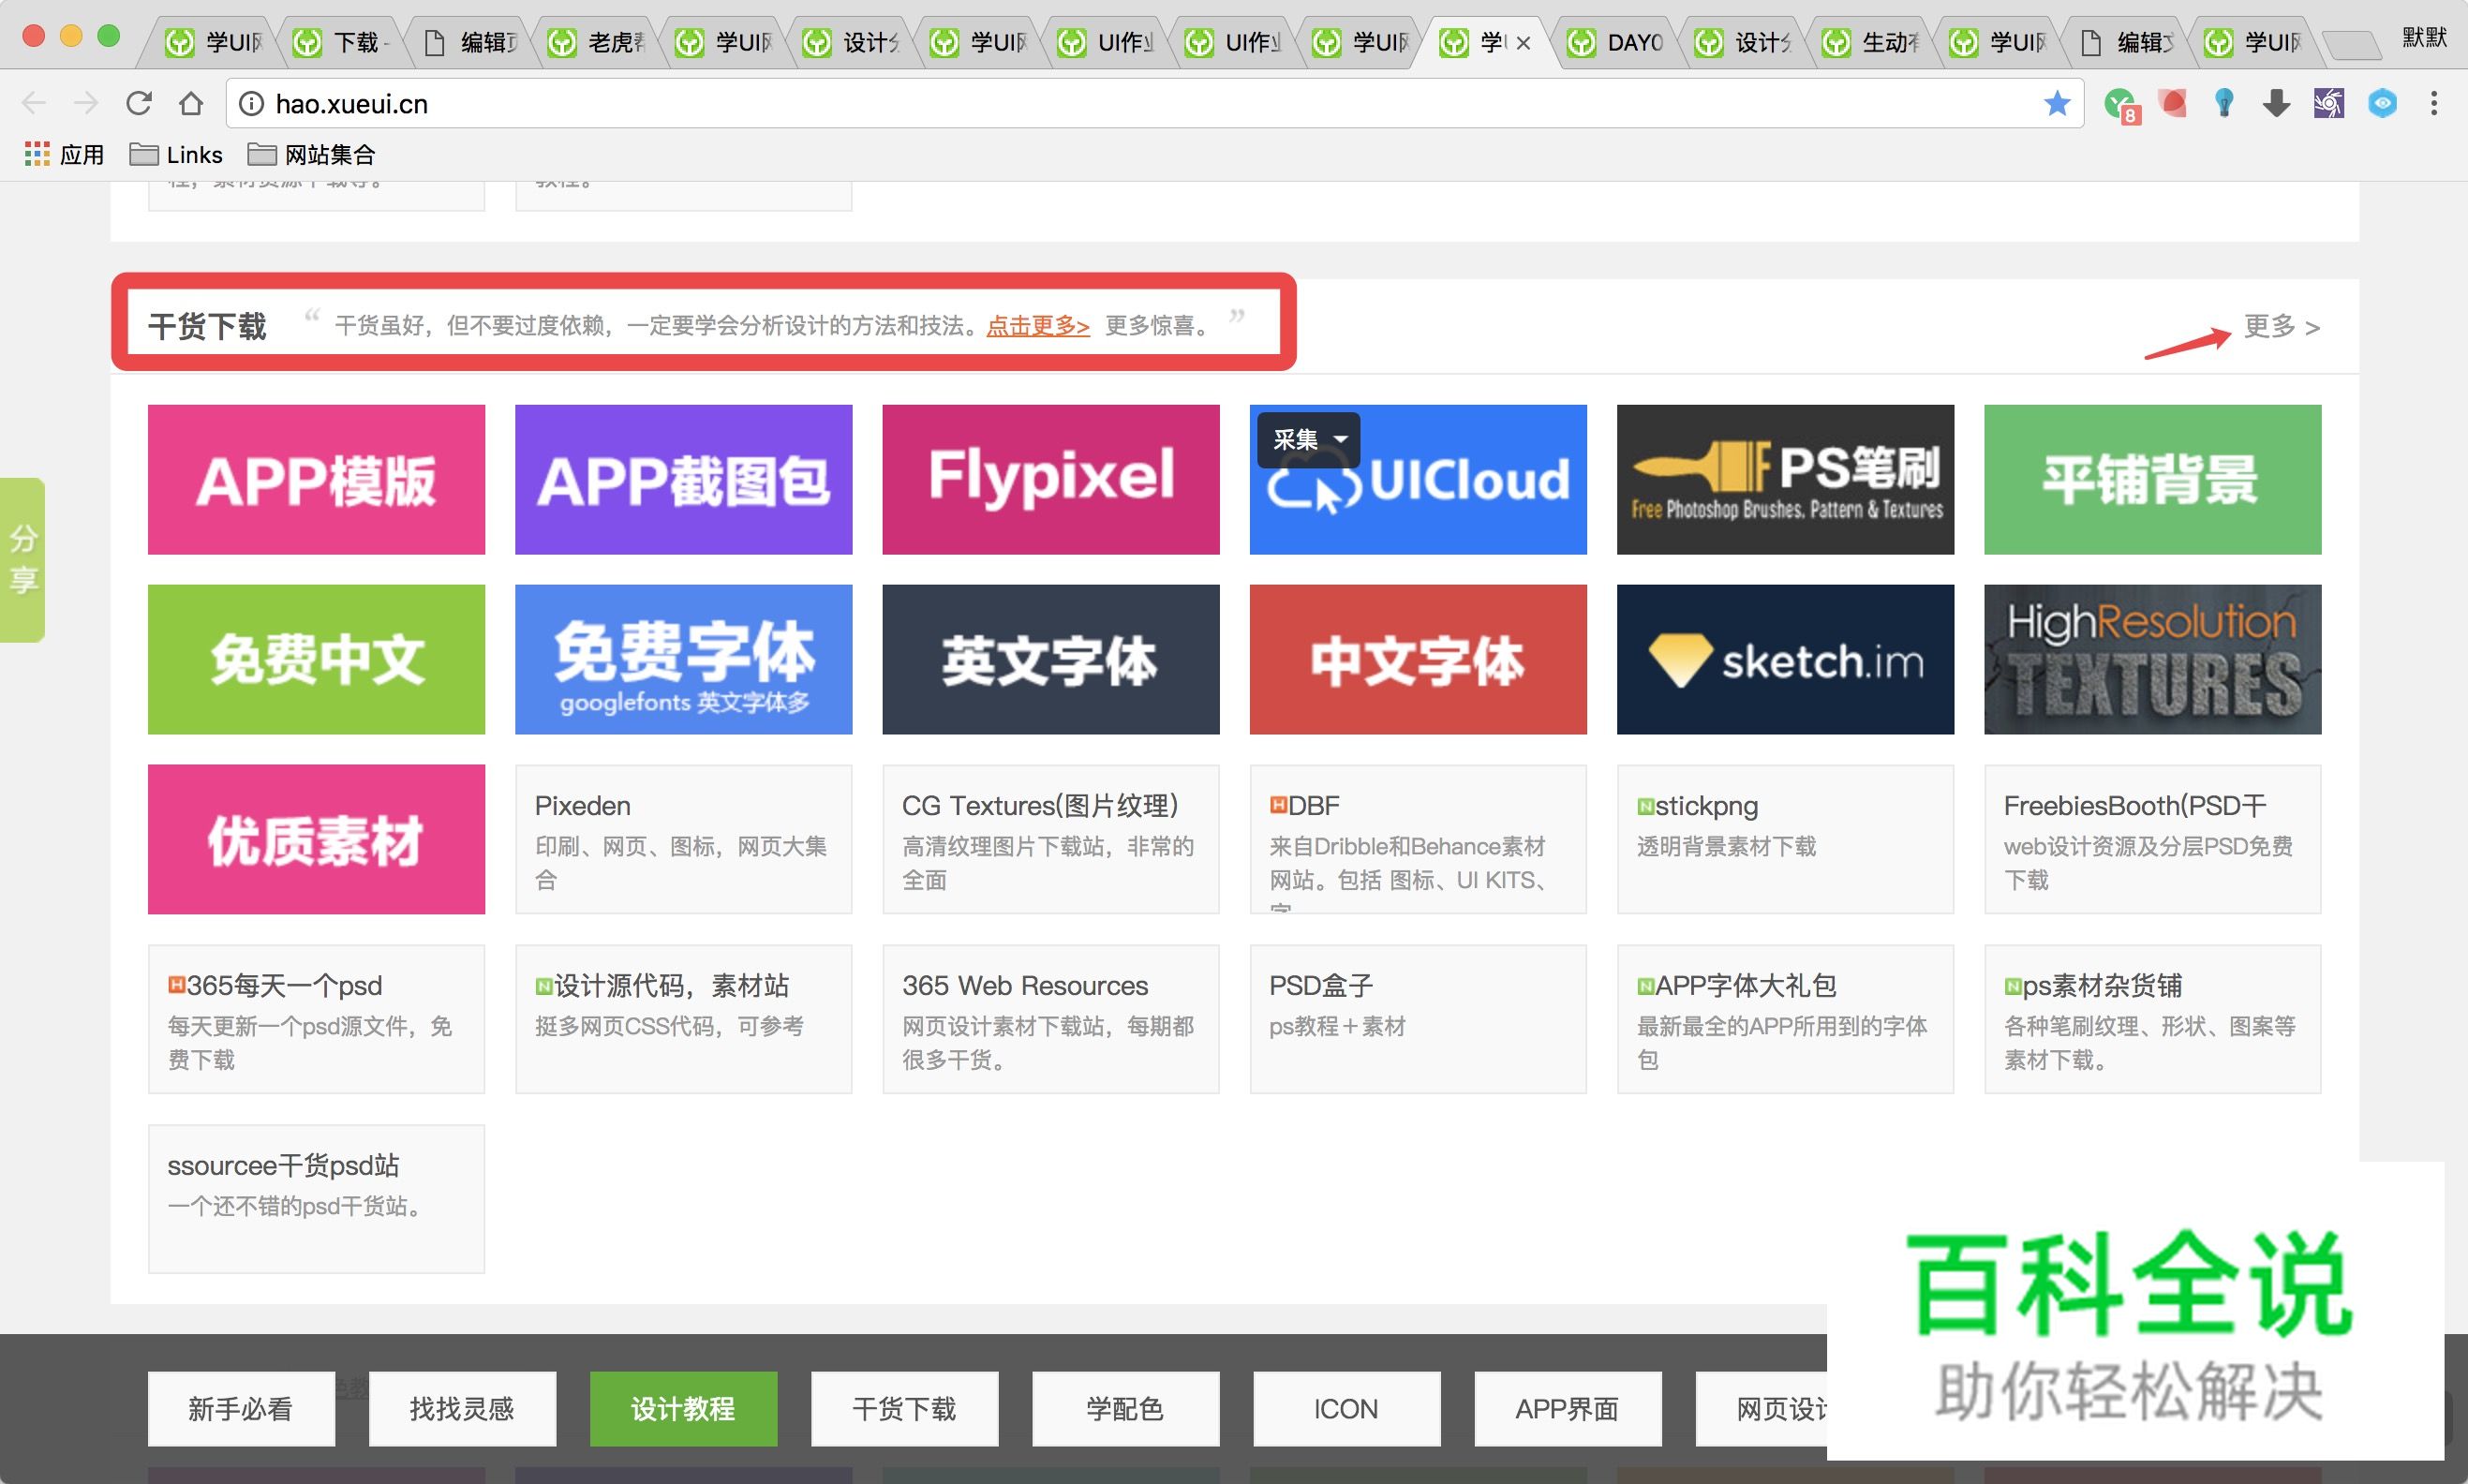
Task: Click the back navigation arrow
Action: pyautogui.click(x=33, y=103)
